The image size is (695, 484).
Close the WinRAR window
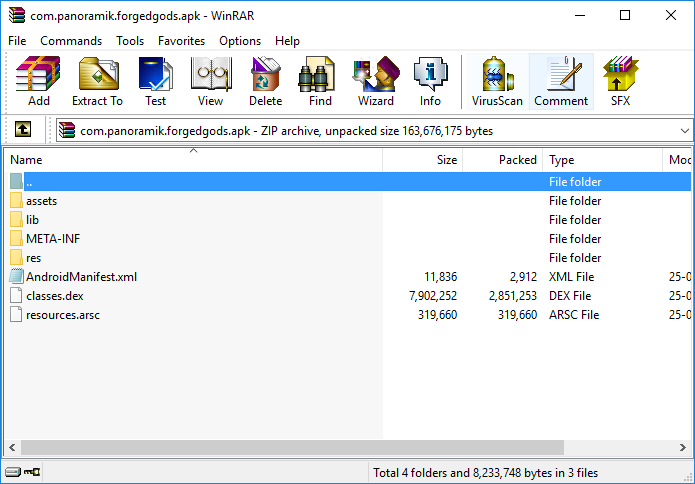(x=671, y=16)
